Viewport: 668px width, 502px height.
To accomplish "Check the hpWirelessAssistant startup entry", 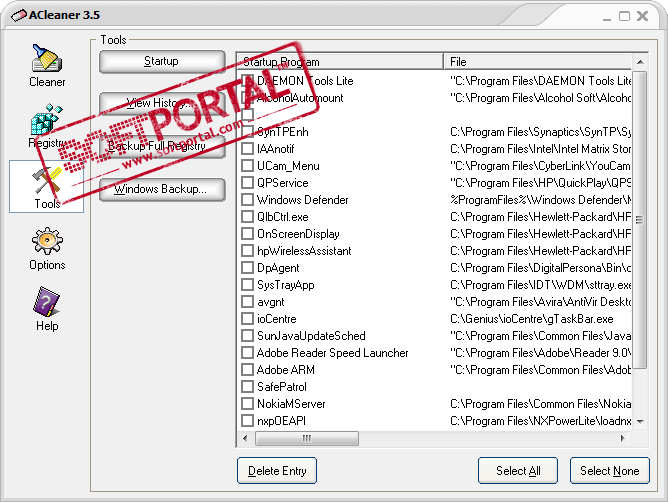I will click(248, 251).
